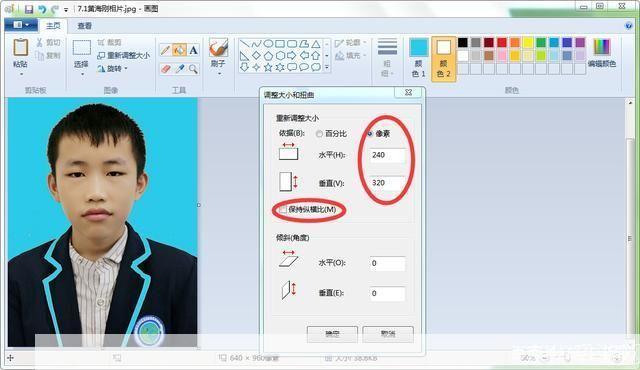Click 确定 button in resize dialog
This screenshot has width=640, height=370.
(332, 334)
